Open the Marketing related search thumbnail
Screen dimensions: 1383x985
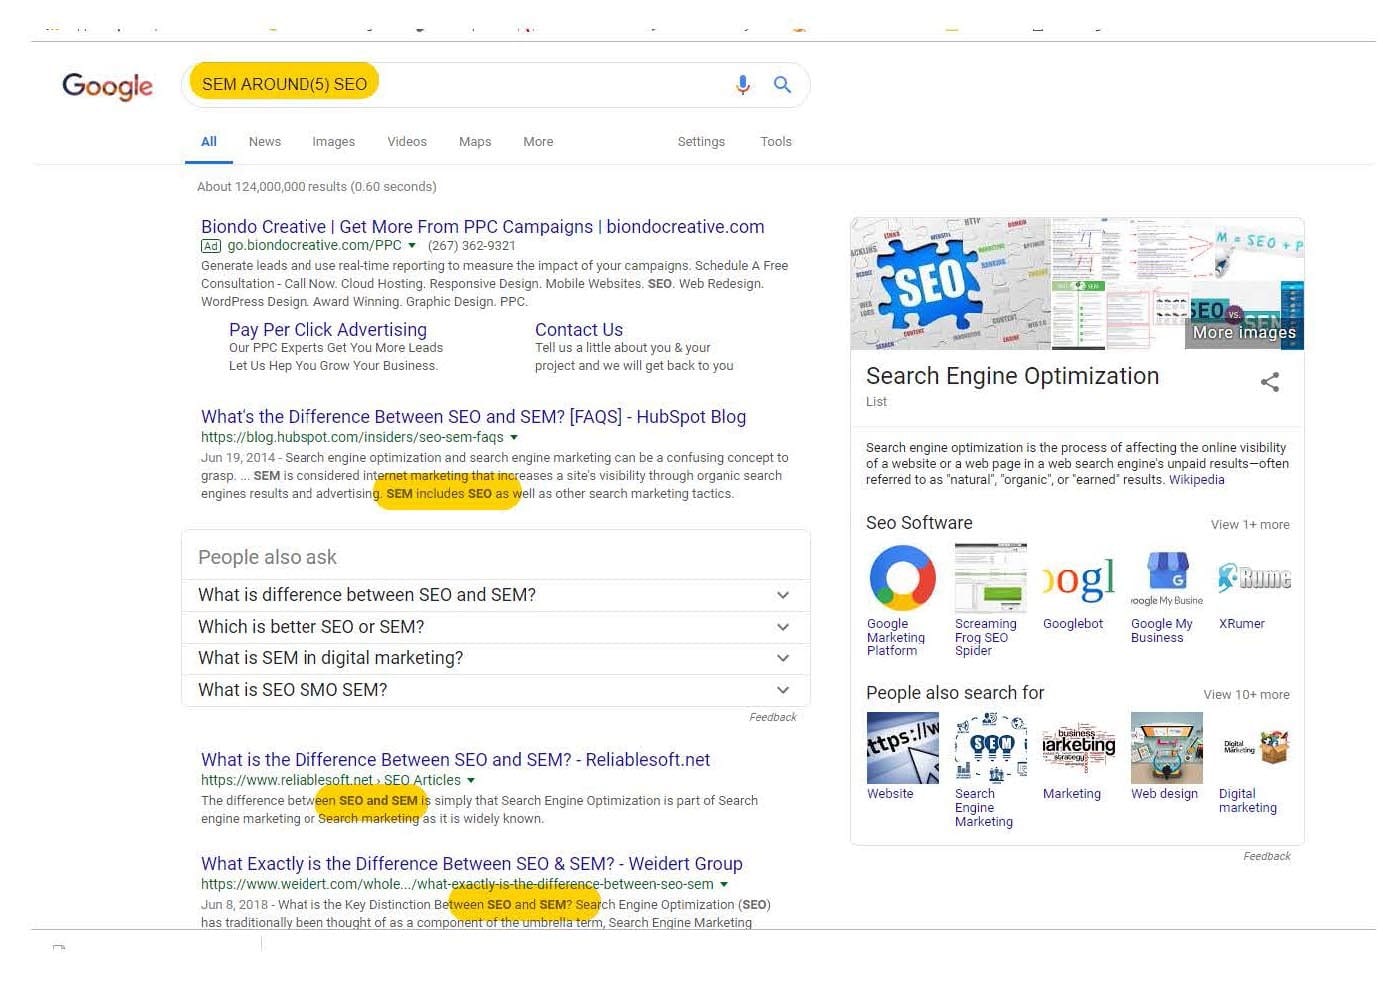point(1079,748)
